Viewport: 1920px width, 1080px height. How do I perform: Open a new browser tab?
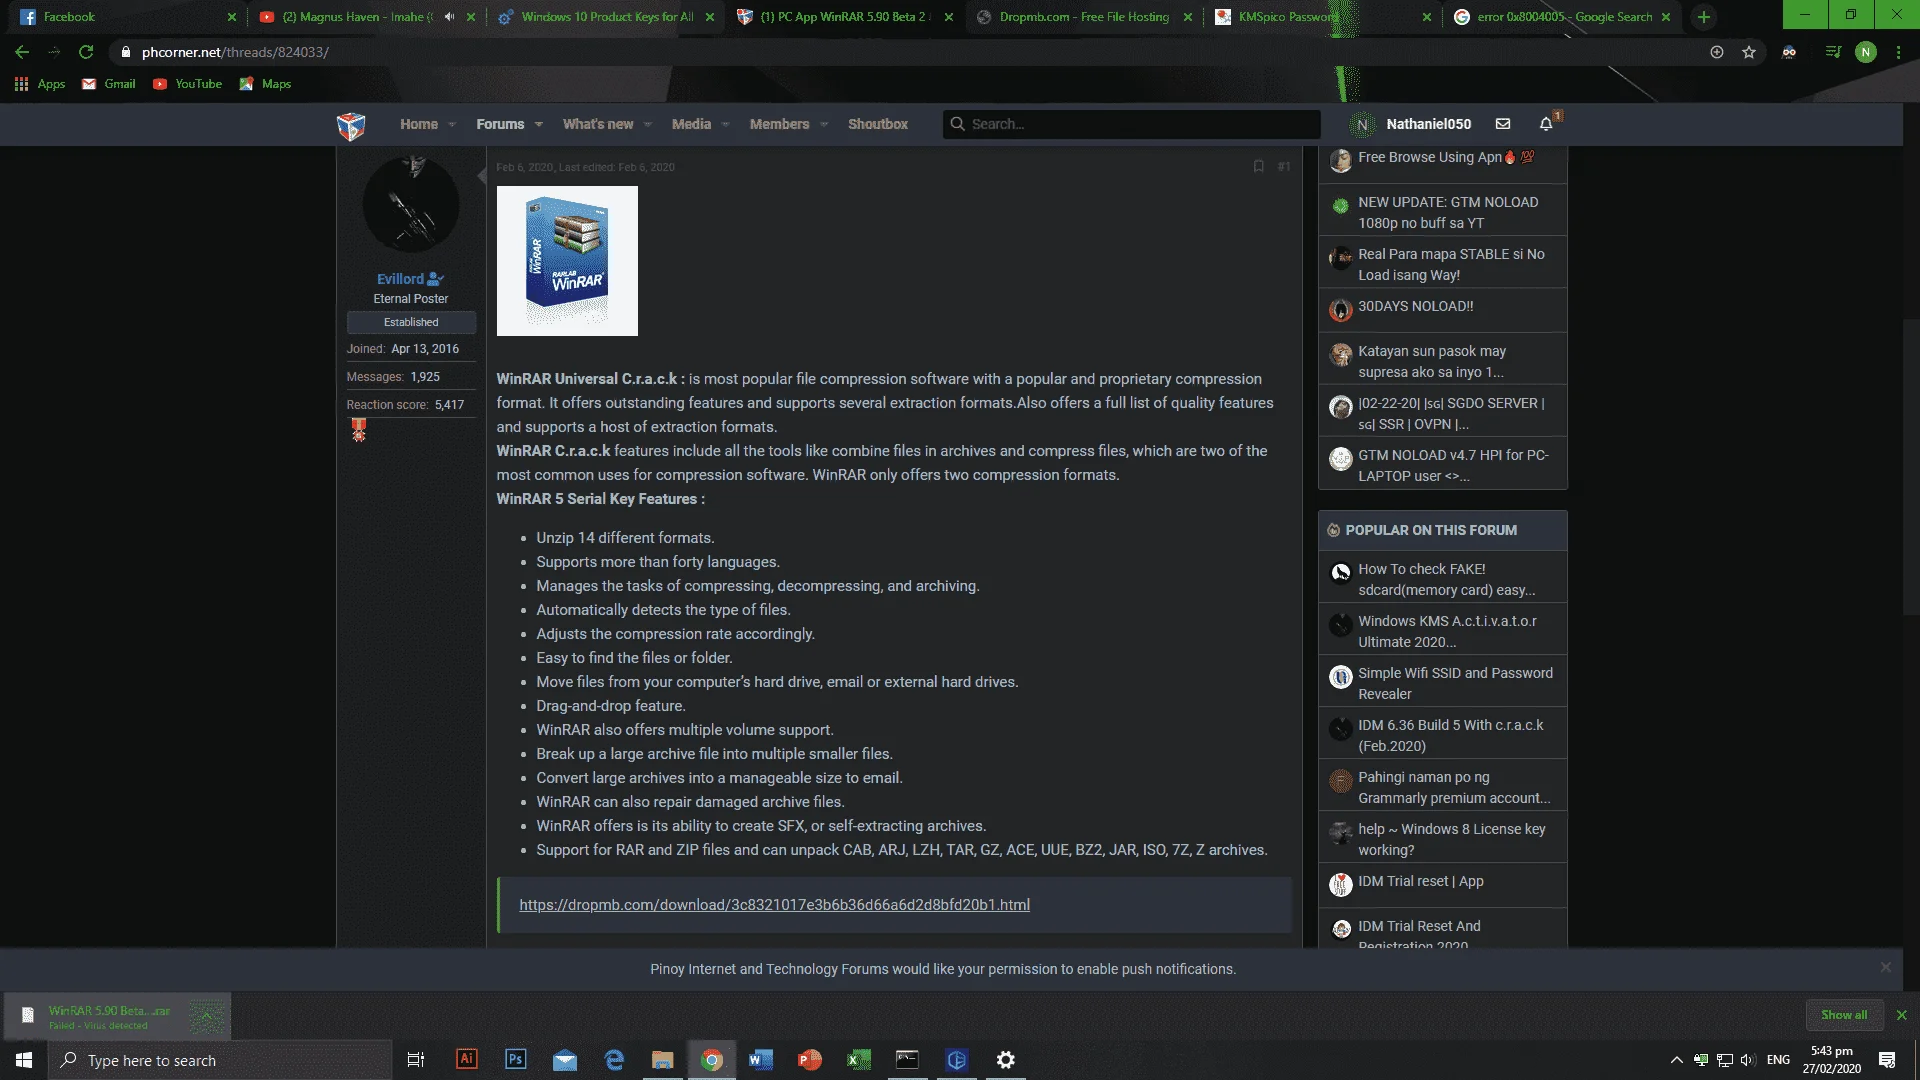click(x=1704, y=17)
